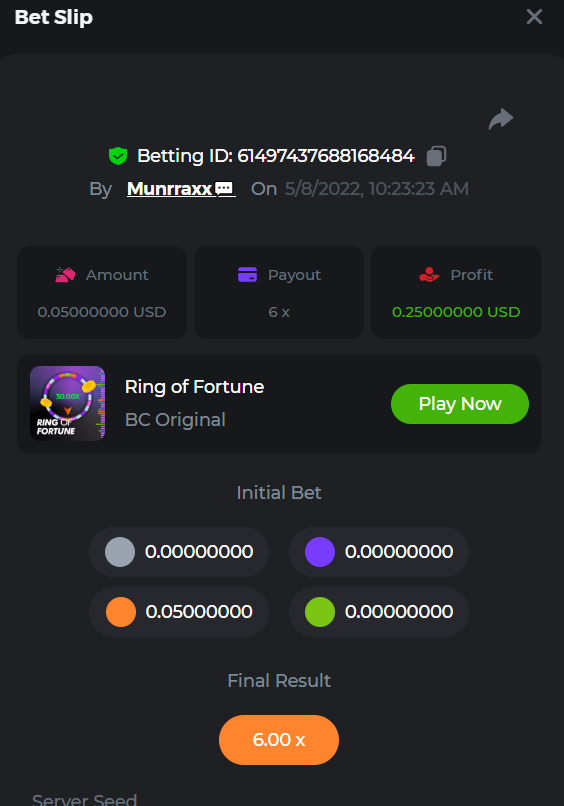Viewport: 564px width, 806px height.
Task: Click the pink Amount wallet icon
Action: 65,275
